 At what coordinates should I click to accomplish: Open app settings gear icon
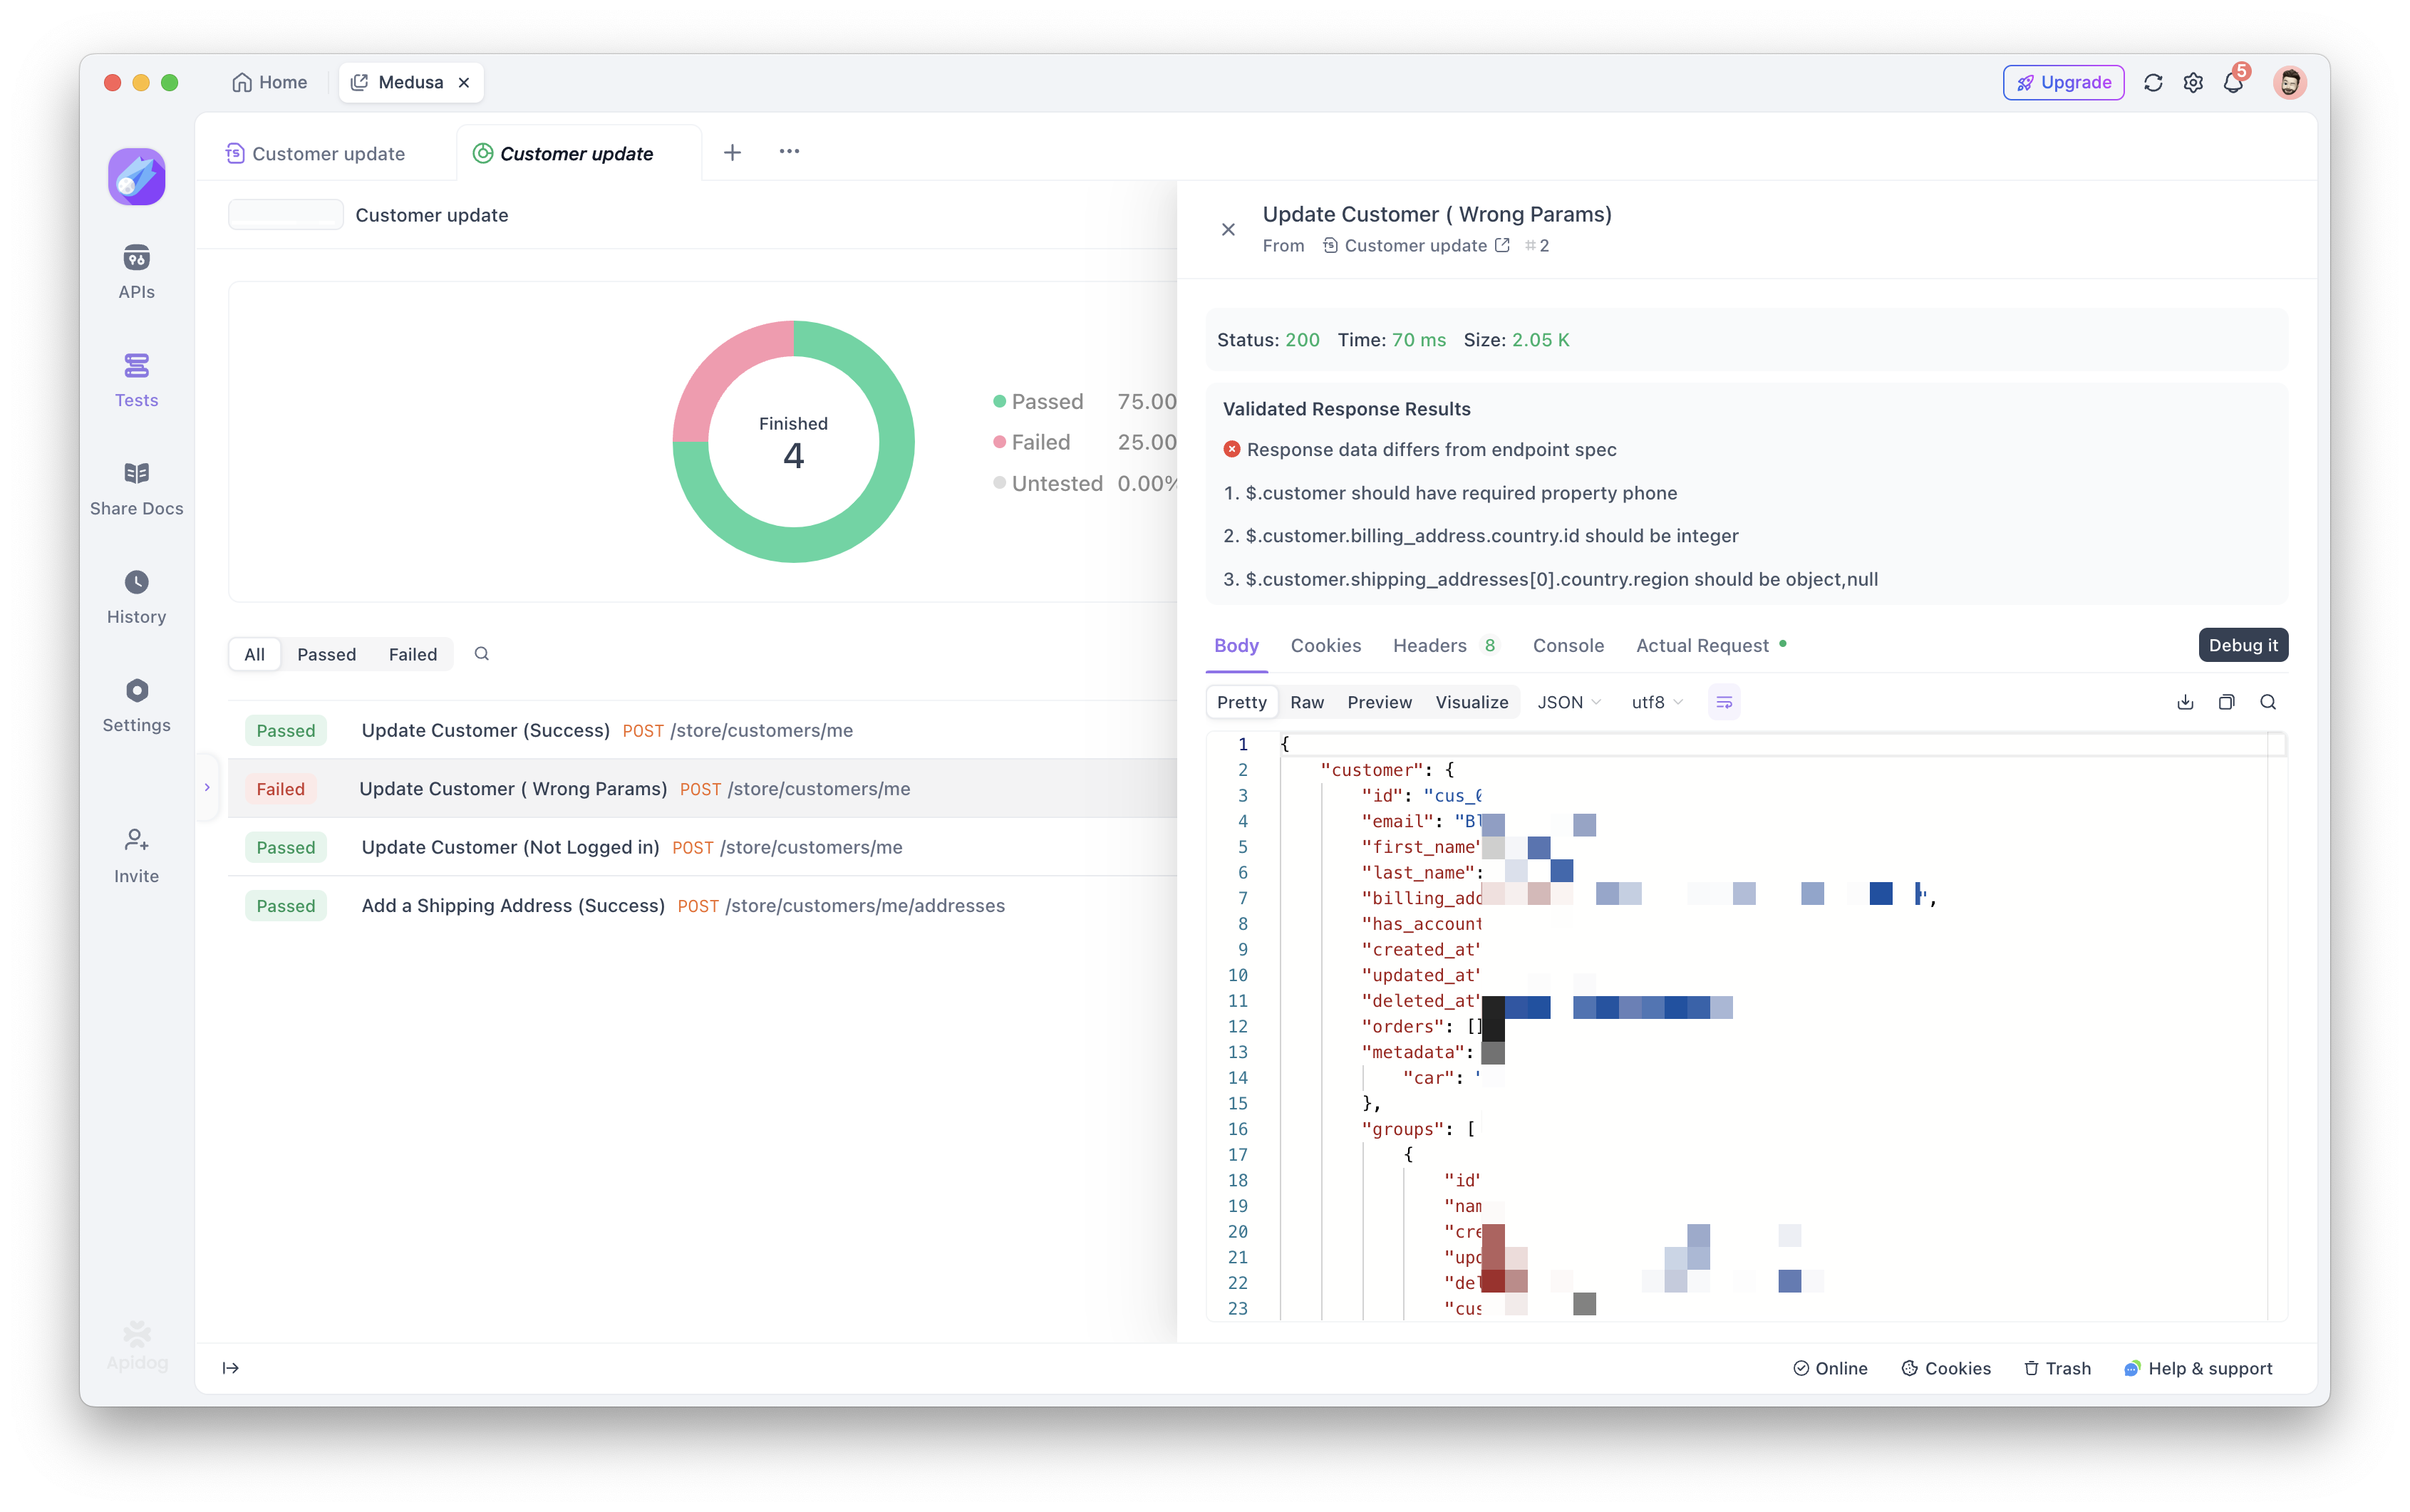(x=2193, y=83)
